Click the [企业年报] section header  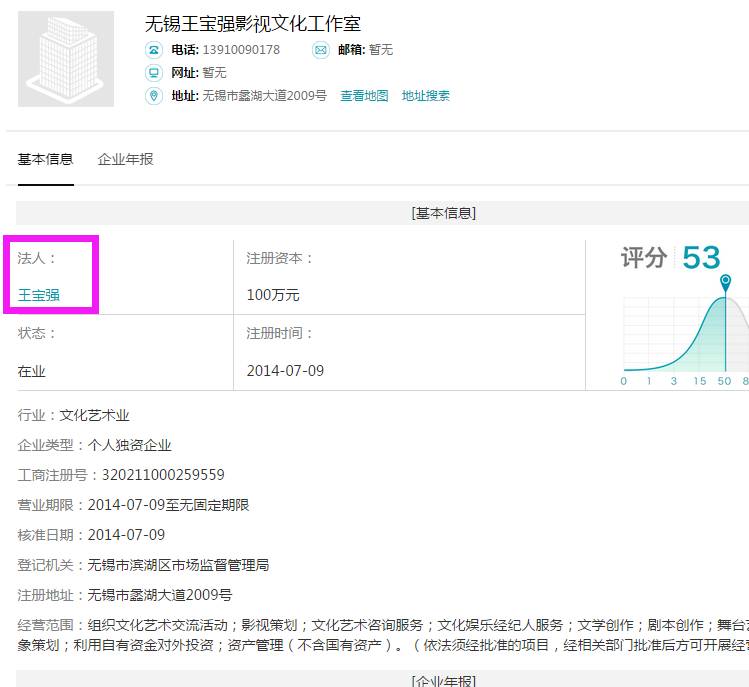[x=443, y=680]
